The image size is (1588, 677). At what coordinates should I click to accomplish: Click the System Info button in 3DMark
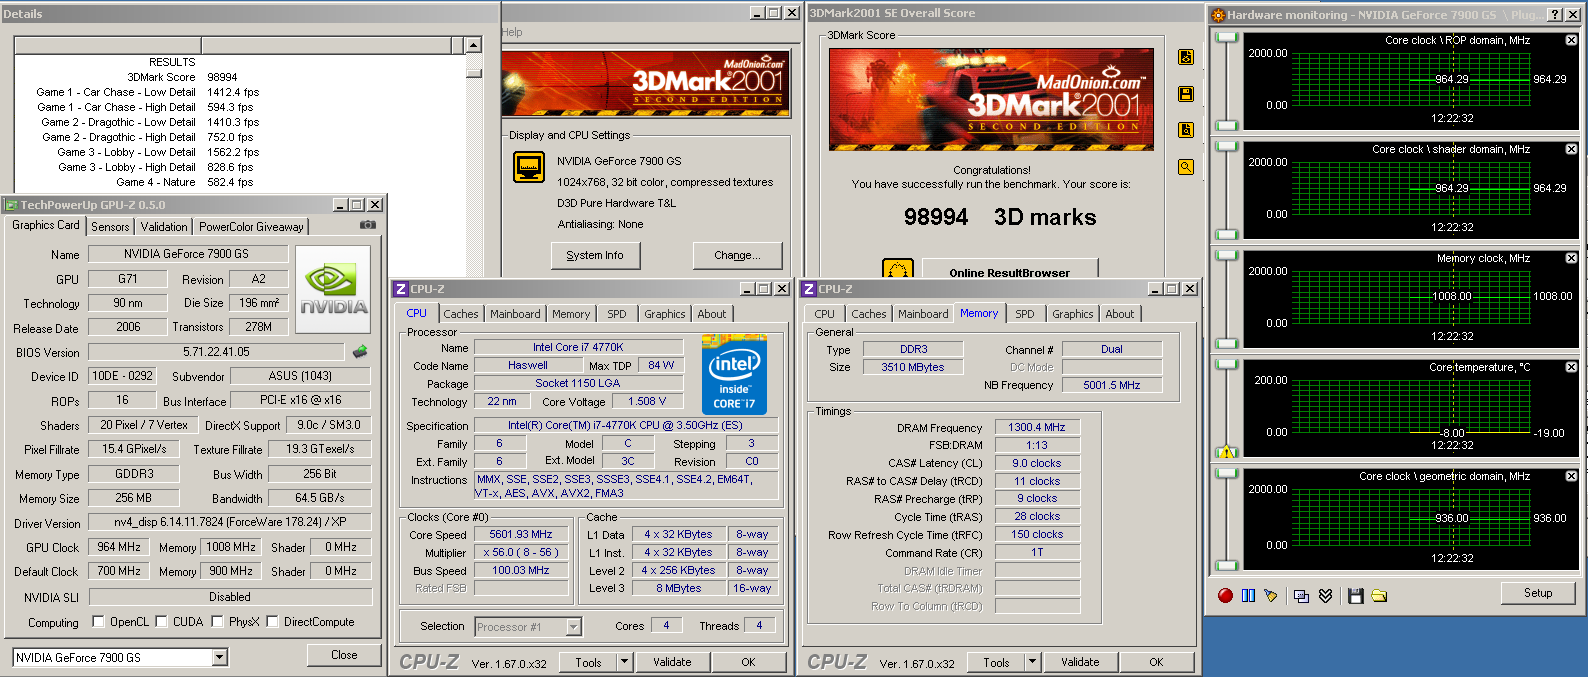click(x=595, y=255)
